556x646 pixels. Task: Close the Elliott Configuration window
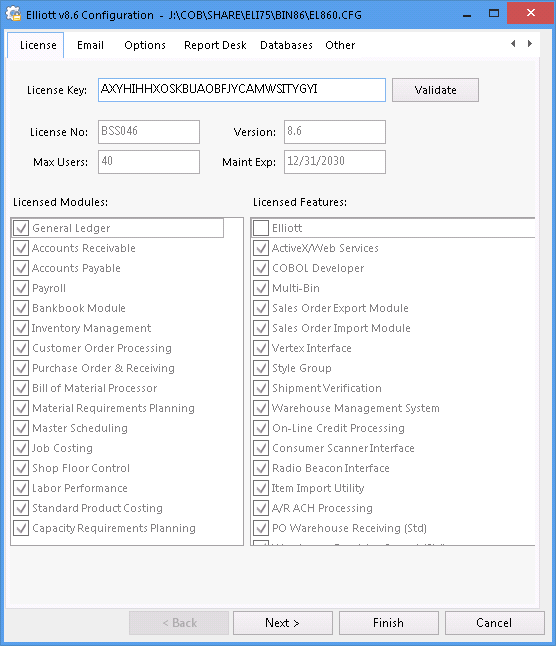(530, 13)
